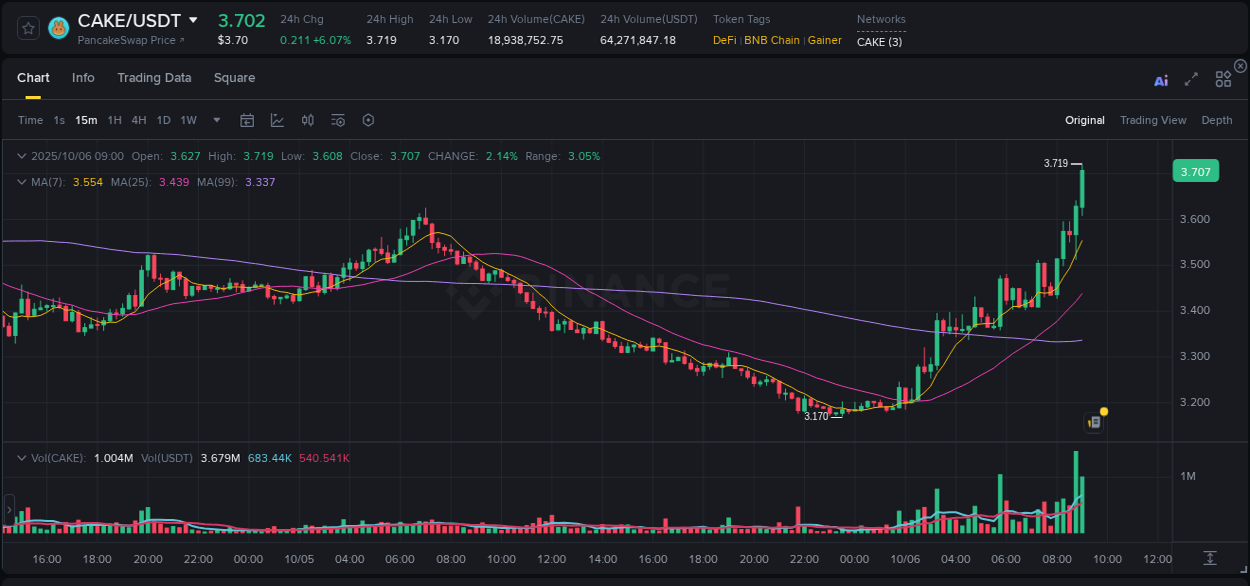
Task: Launch the Ai chart analysis tool
Action: coord(1160,81)
